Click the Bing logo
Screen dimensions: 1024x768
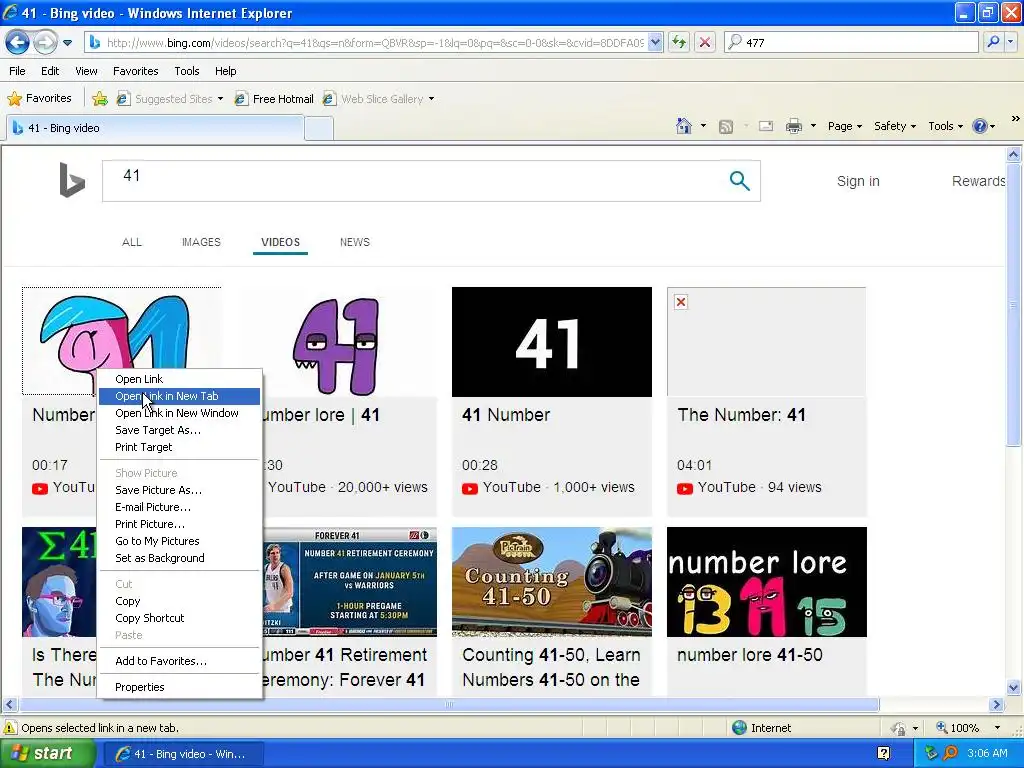(x=72, y=180)
